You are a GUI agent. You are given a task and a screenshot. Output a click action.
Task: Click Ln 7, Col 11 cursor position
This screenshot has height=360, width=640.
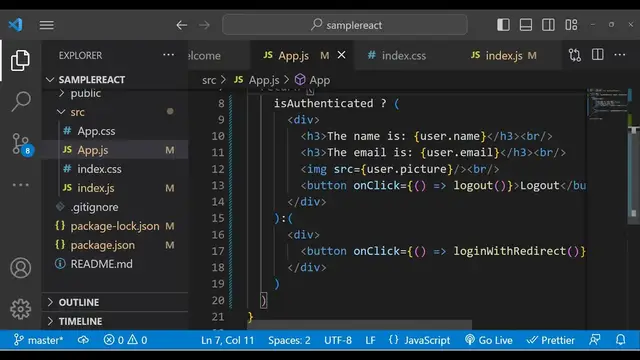(227, 340)
